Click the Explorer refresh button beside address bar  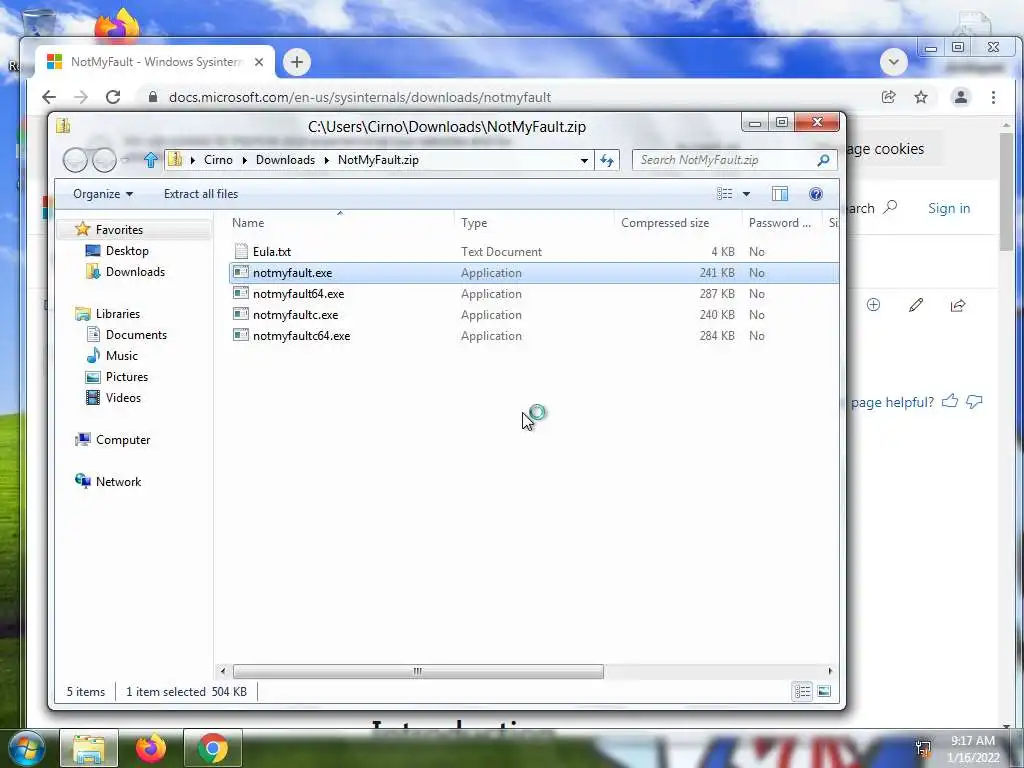[607, 160]
